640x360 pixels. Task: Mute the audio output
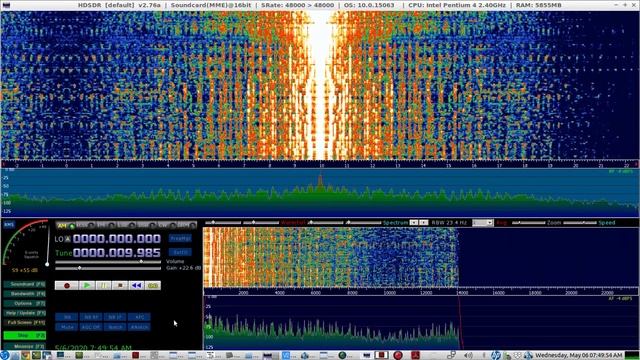coord(67,327)
